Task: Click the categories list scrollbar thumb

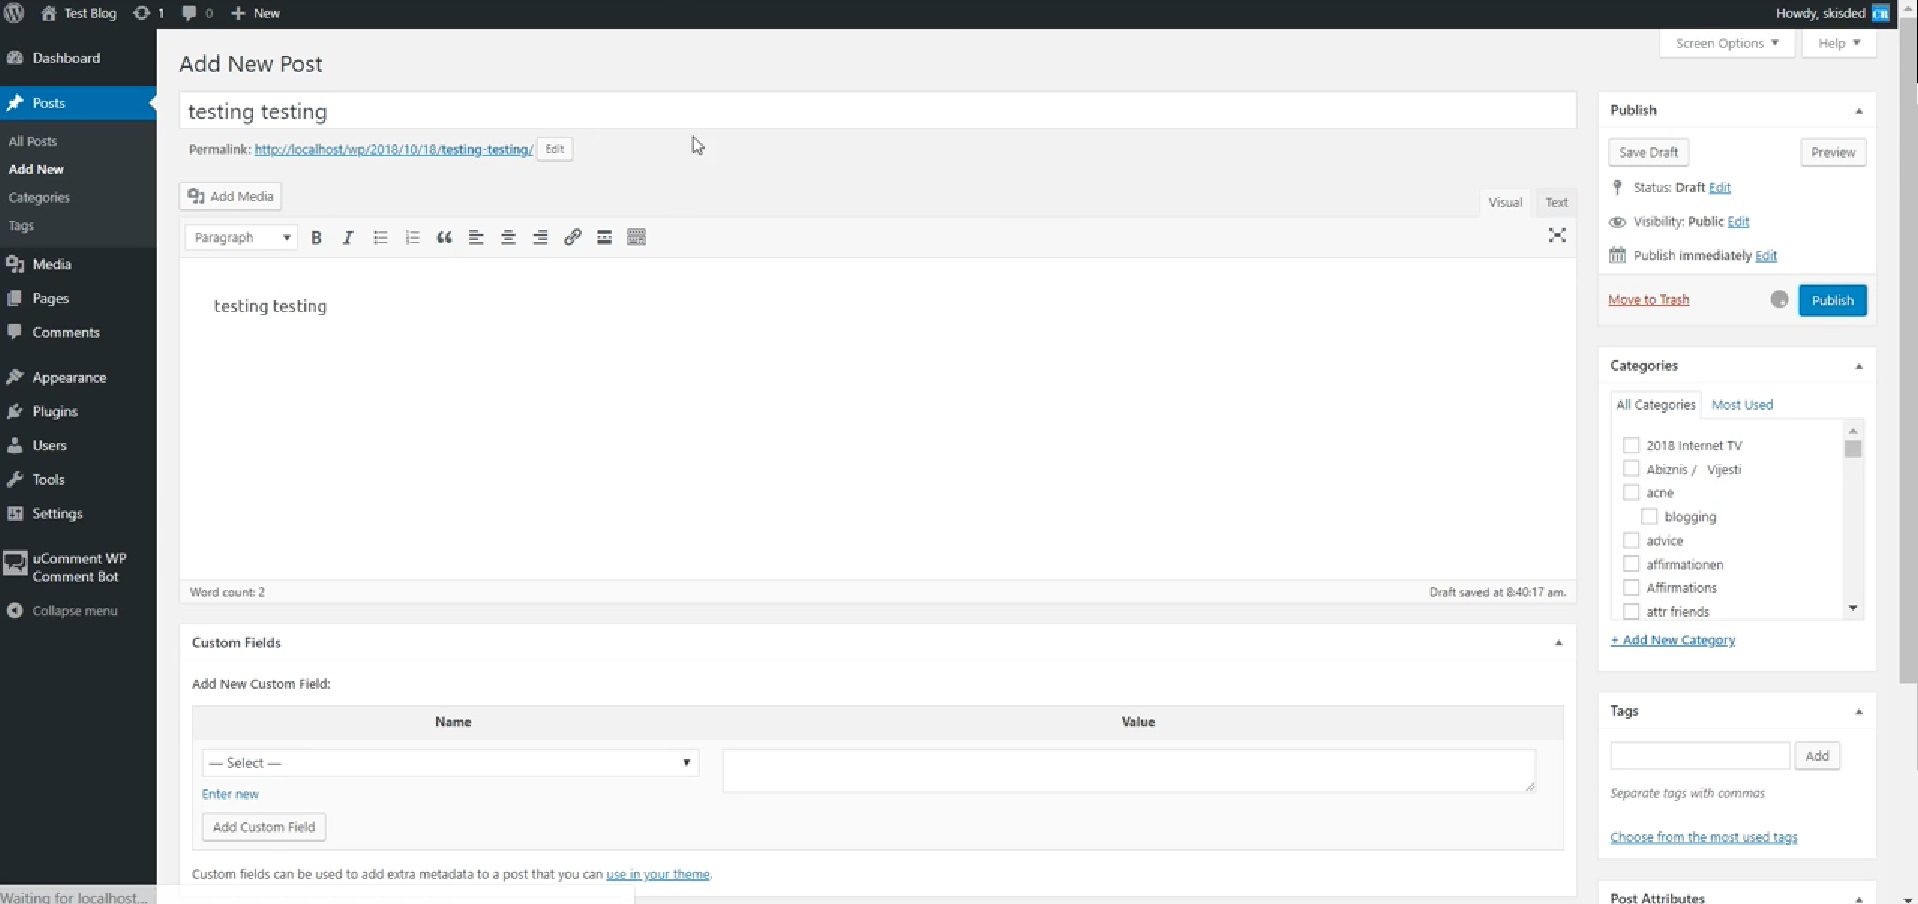Action: click(1853, 449)
